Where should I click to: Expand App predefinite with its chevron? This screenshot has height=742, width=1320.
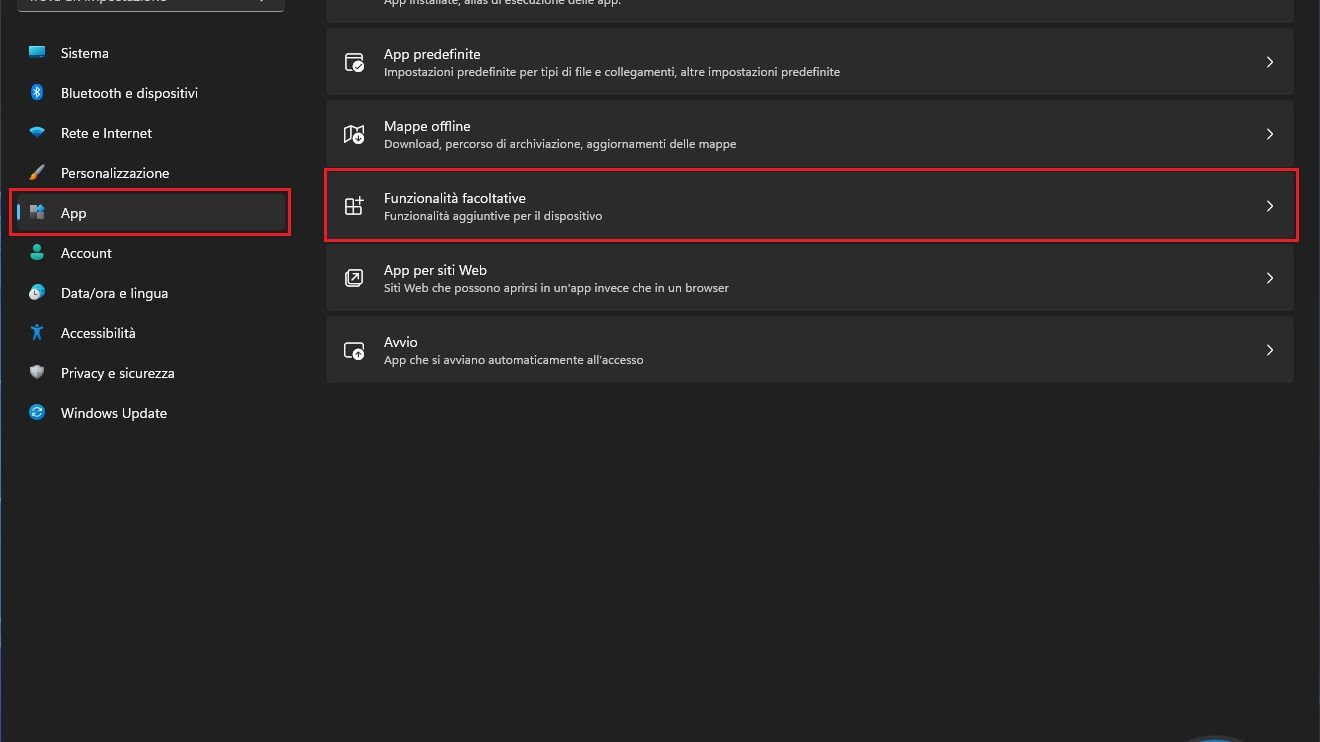(1270, 62)
